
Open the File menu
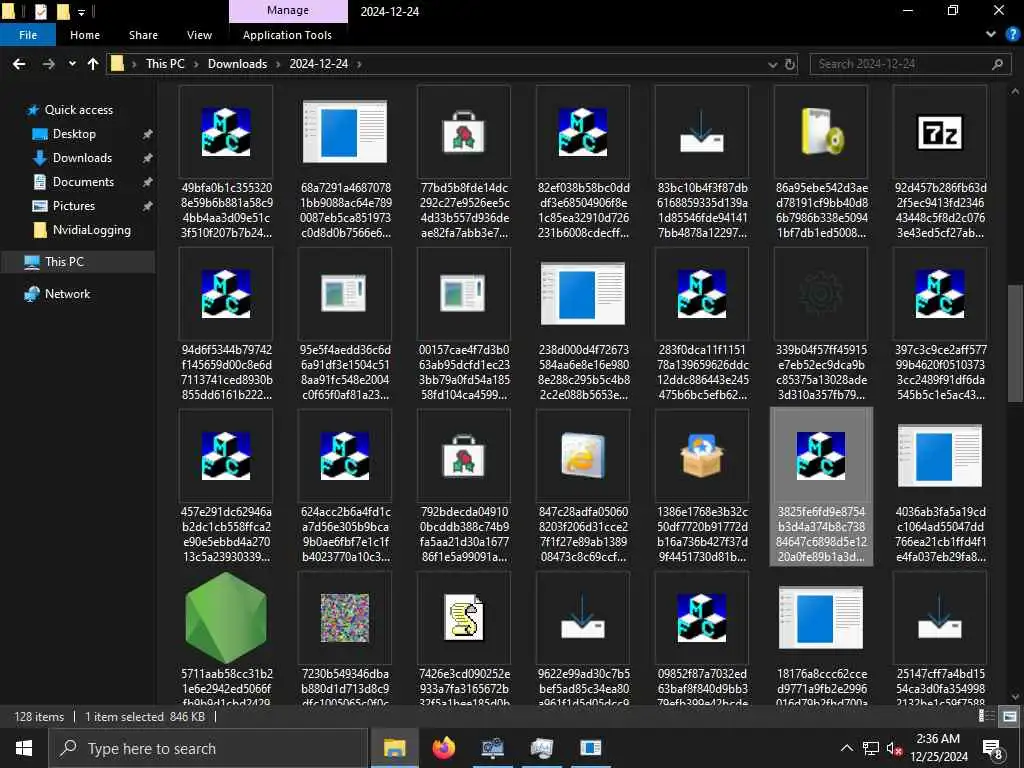pyautogui.click(x=28, y=35)
